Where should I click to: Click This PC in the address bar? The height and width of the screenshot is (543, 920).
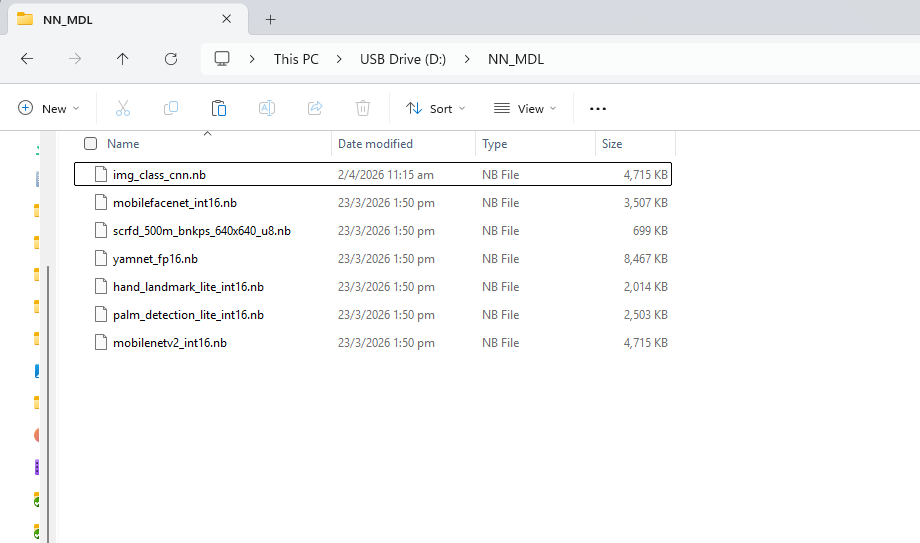[x=296, y=59]
